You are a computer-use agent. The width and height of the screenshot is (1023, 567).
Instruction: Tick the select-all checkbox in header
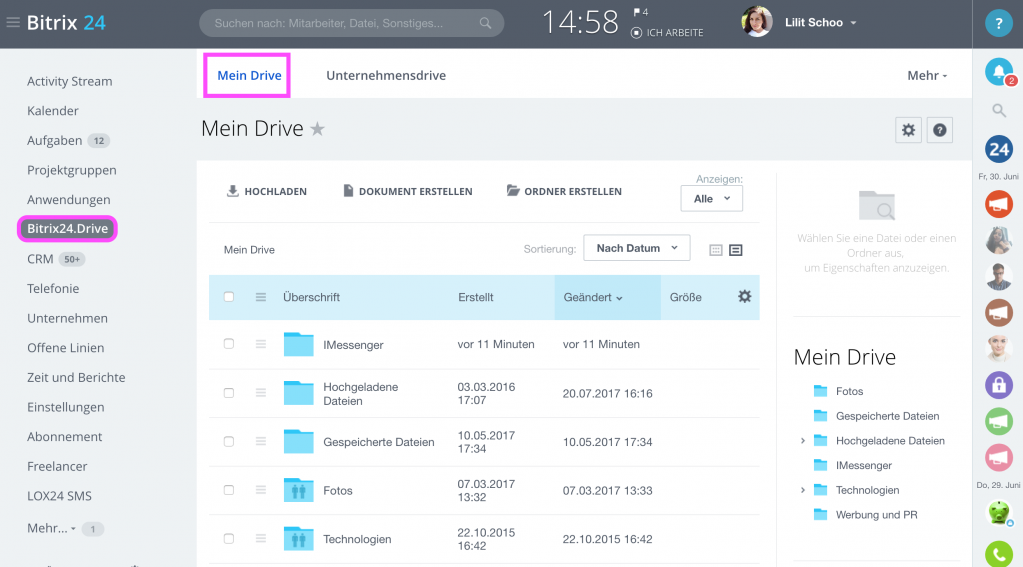point(228,297)
